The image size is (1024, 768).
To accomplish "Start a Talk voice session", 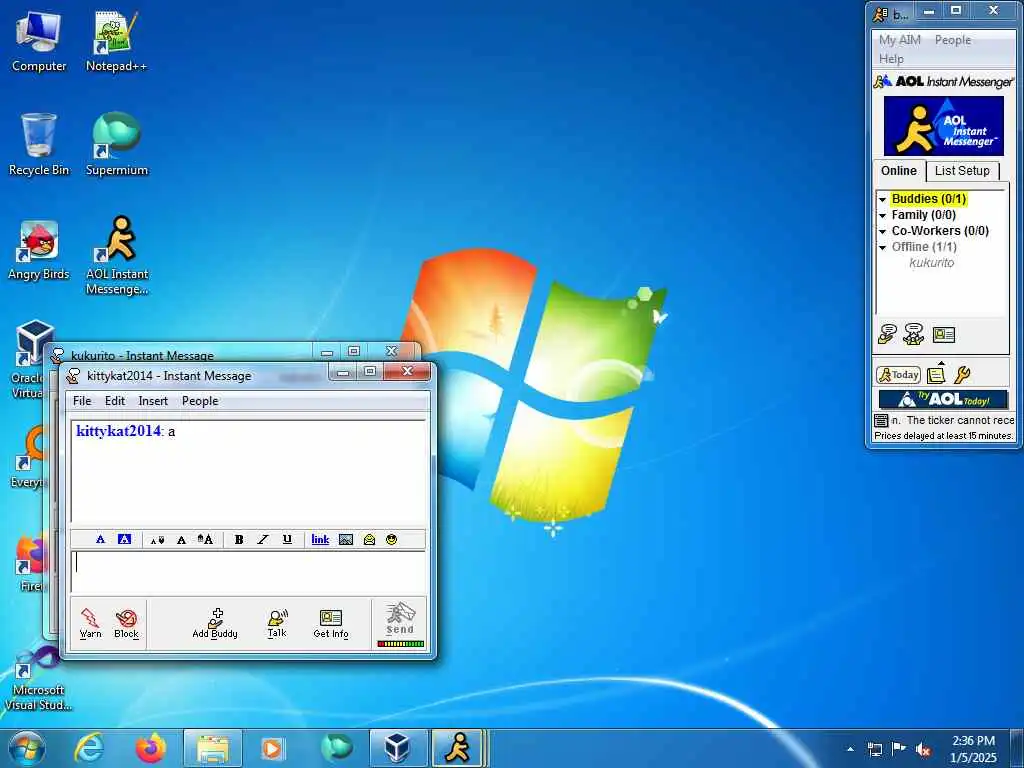I will [277, 623].
